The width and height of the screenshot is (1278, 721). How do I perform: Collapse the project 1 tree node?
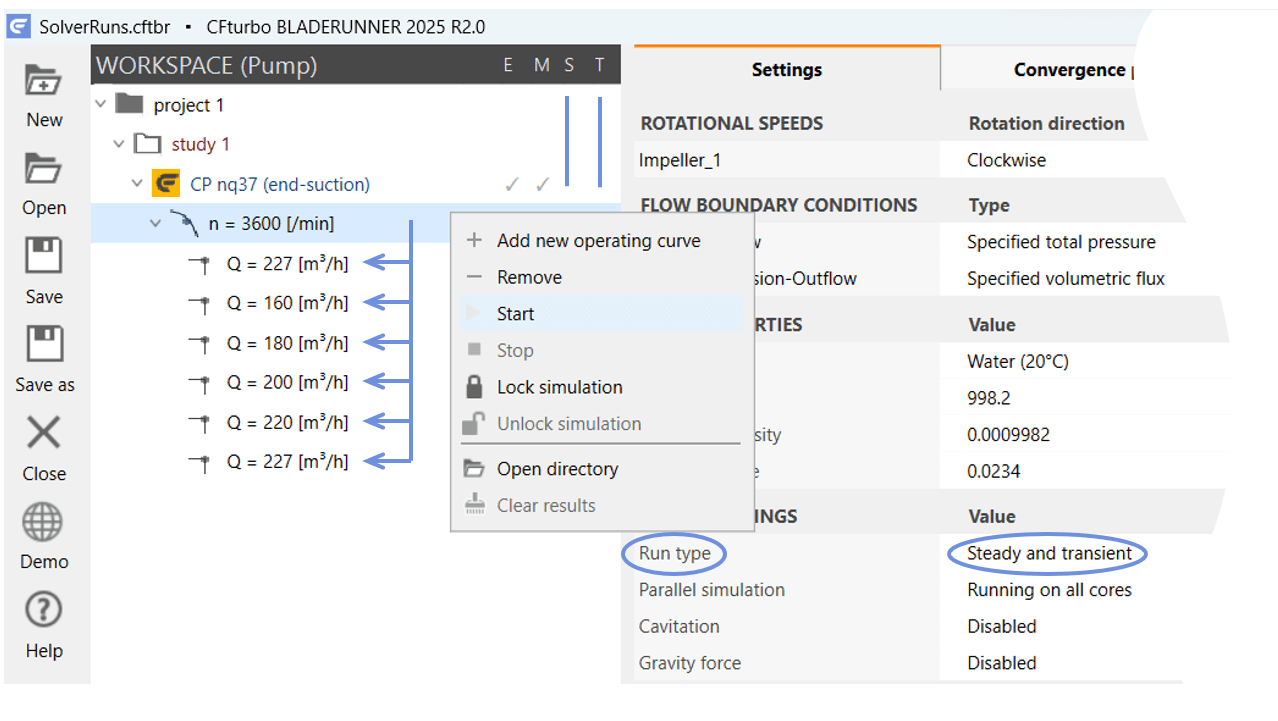[x=101, y=104]
